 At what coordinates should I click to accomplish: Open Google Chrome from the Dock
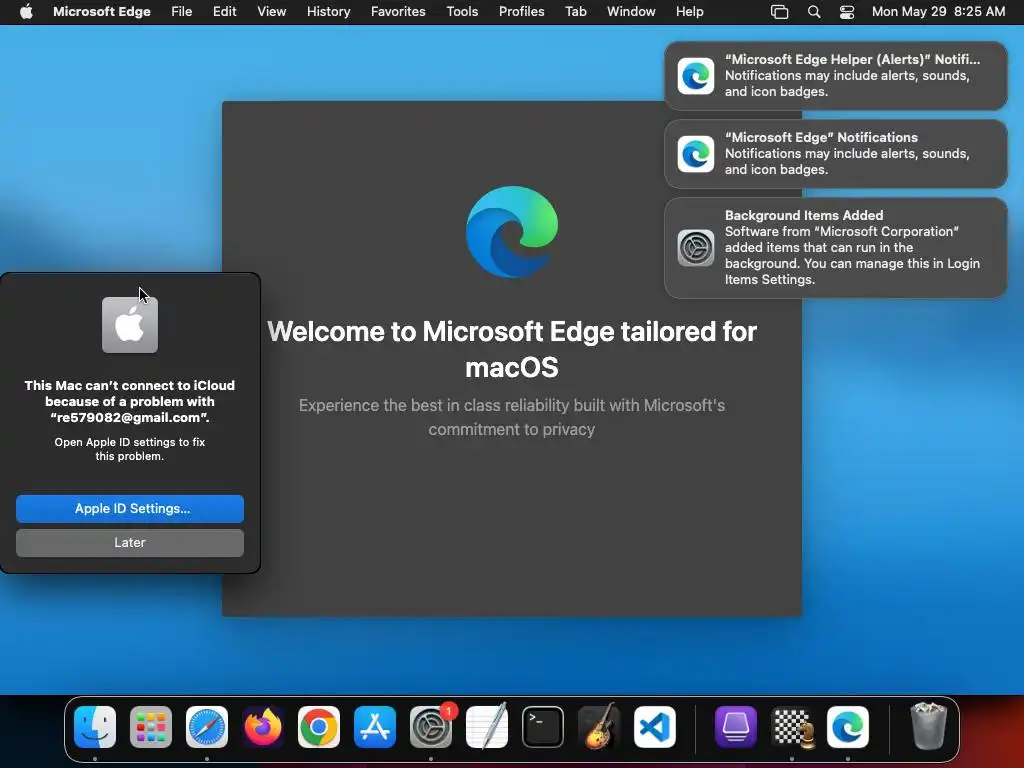pos(319,728)
